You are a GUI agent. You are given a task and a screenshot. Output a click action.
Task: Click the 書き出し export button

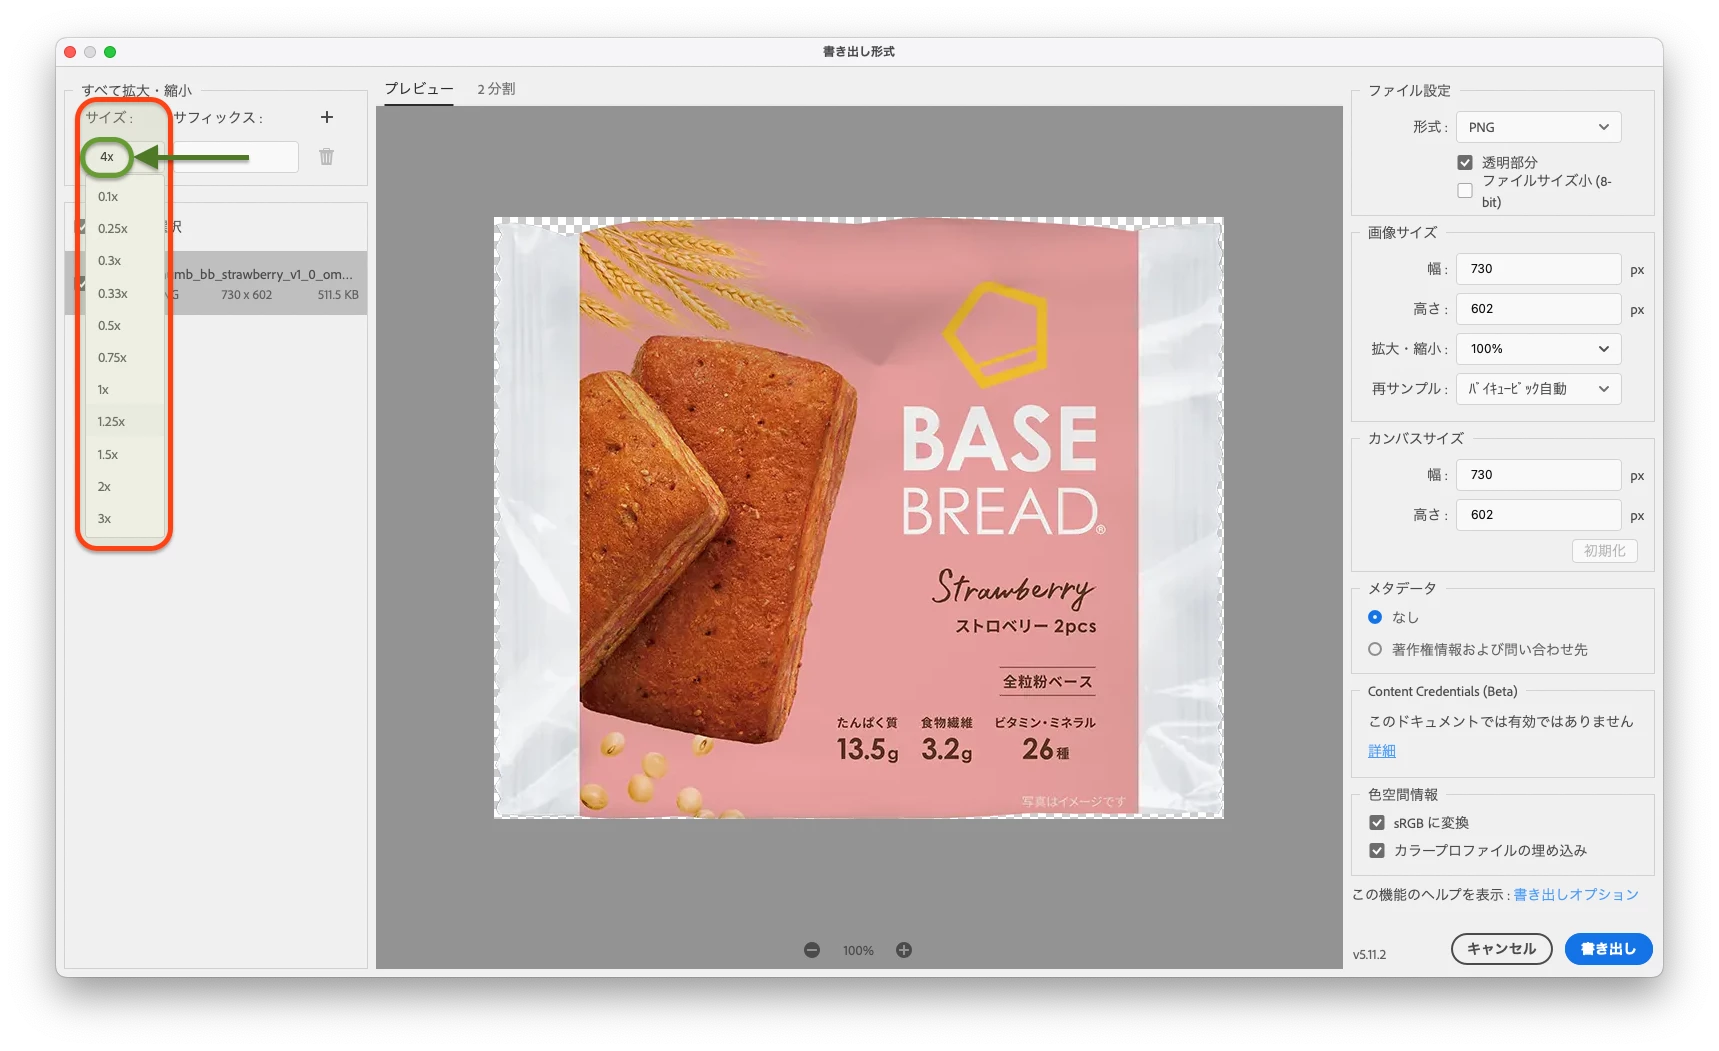(1608, 949)
